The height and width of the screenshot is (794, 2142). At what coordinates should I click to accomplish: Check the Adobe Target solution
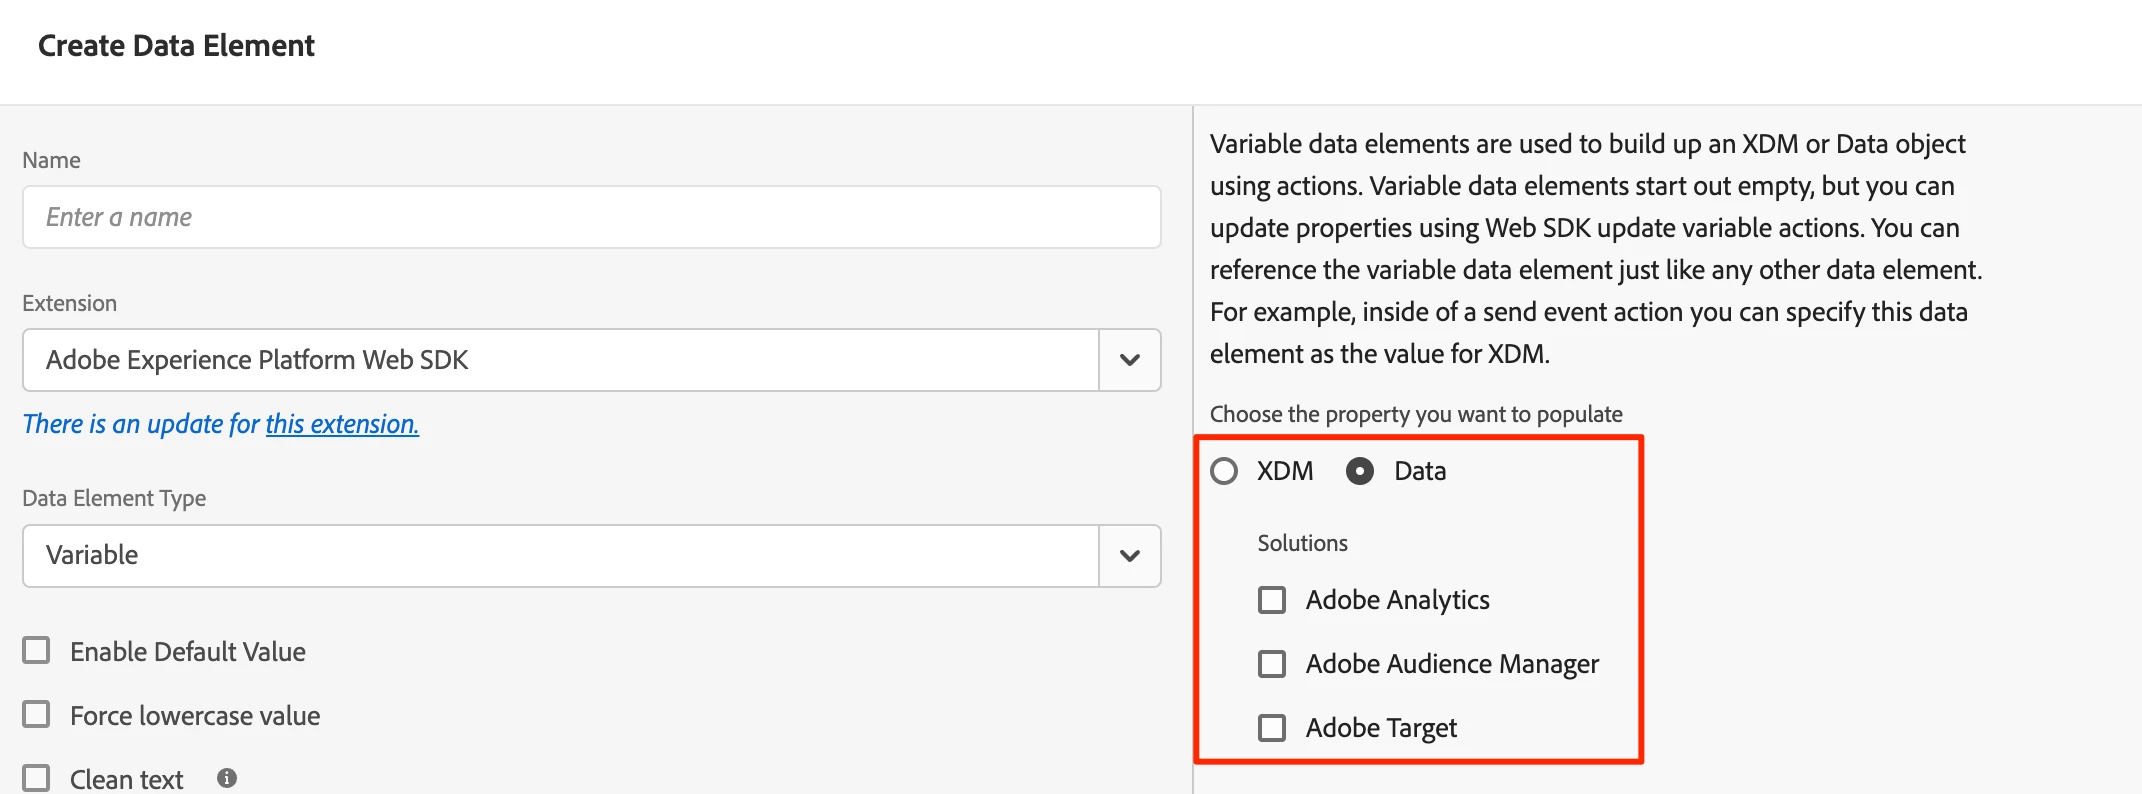[1272, 728]
